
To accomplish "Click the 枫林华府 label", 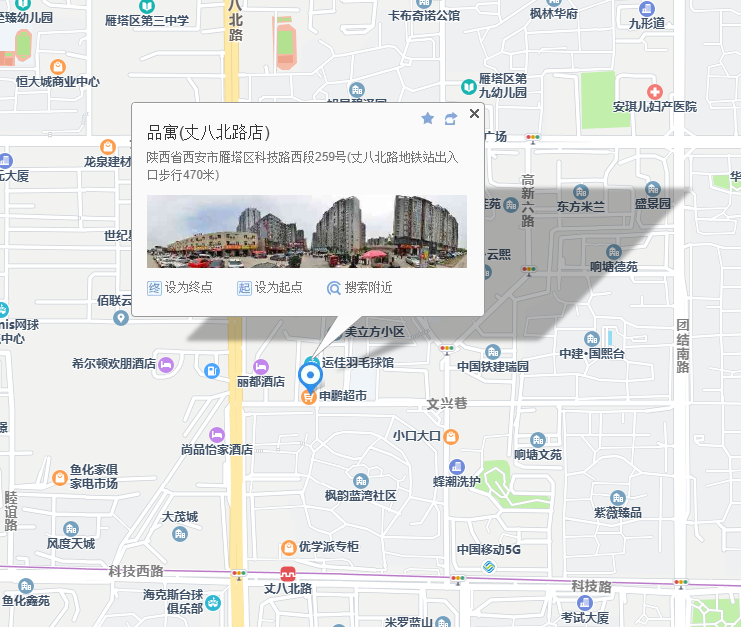I will (x=554, y=14).
